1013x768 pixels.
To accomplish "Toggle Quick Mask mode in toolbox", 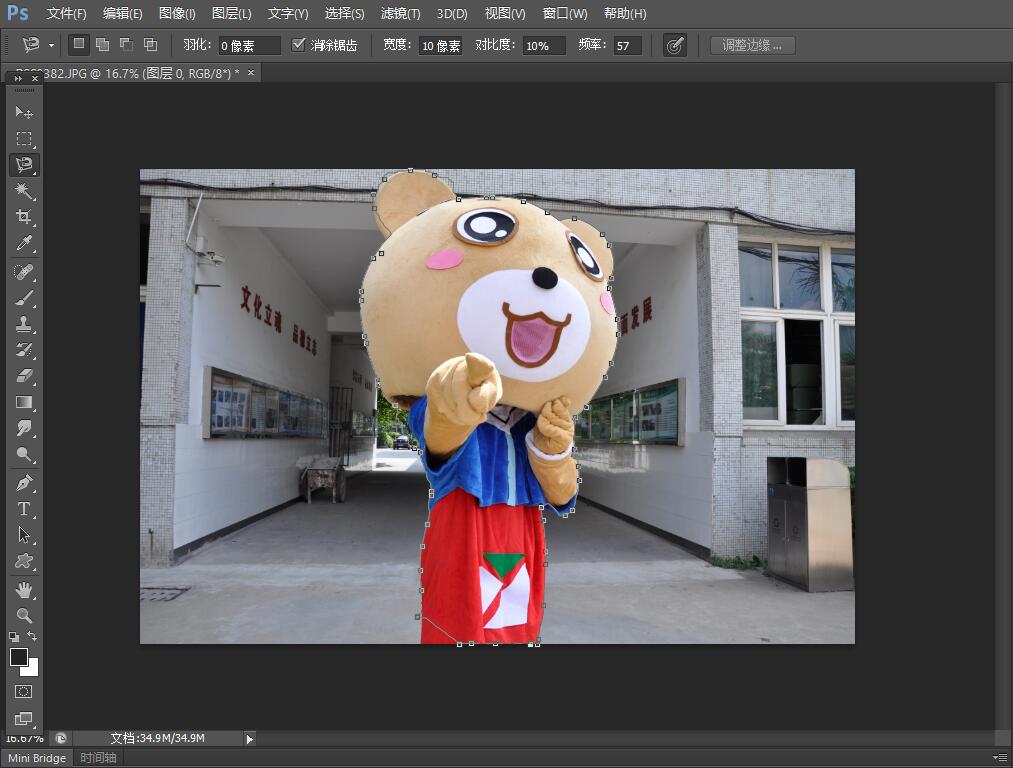I will [24, 691].
